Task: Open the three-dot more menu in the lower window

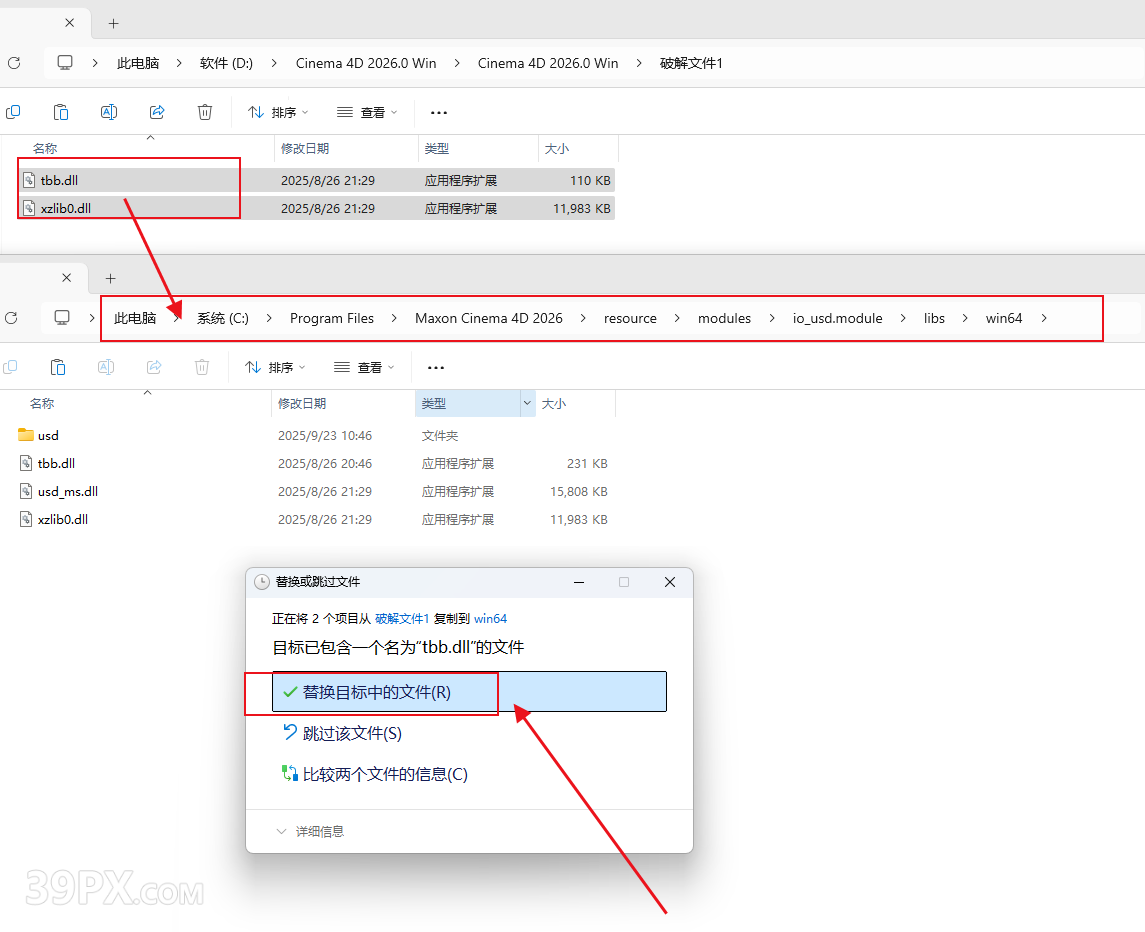Action: 436,367
